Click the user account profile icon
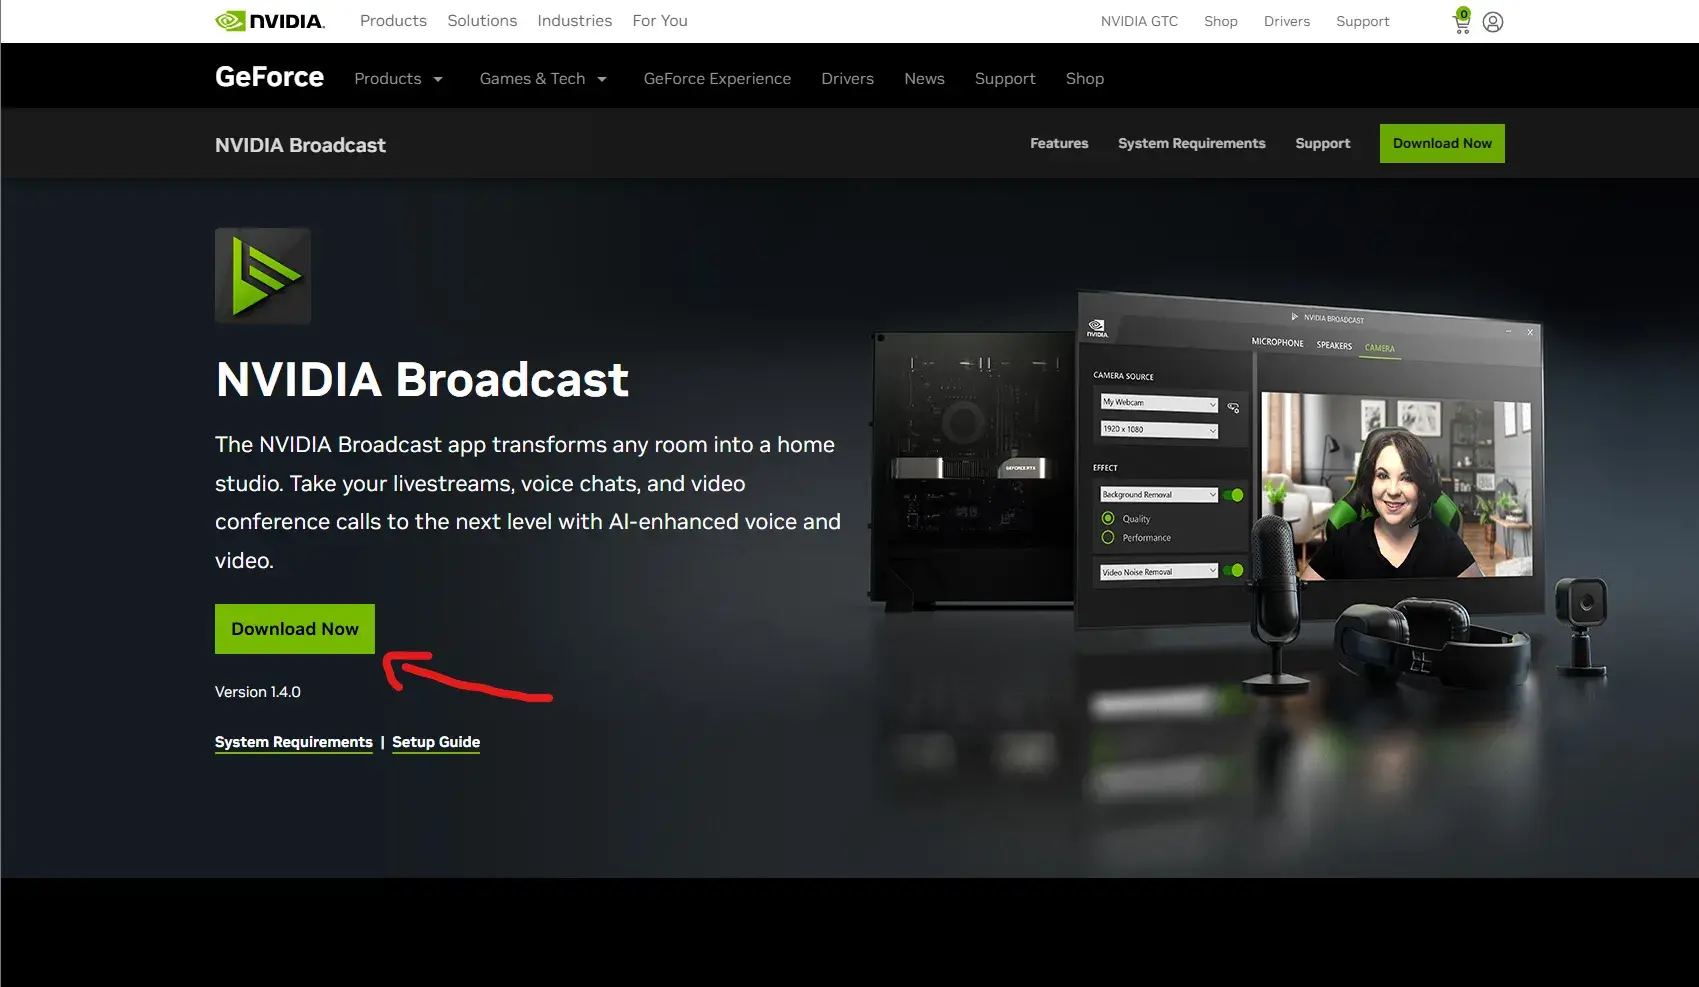The height and width of the screenshot is (987, 1699). click(x=1493, y=22)
